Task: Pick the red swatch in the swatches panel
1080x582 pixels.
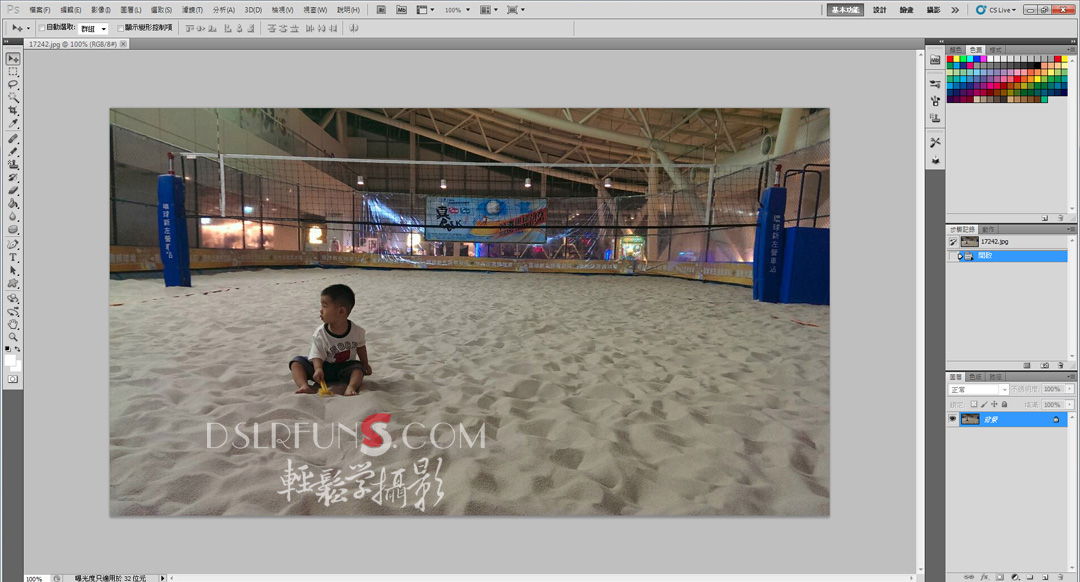Action: 950,59
